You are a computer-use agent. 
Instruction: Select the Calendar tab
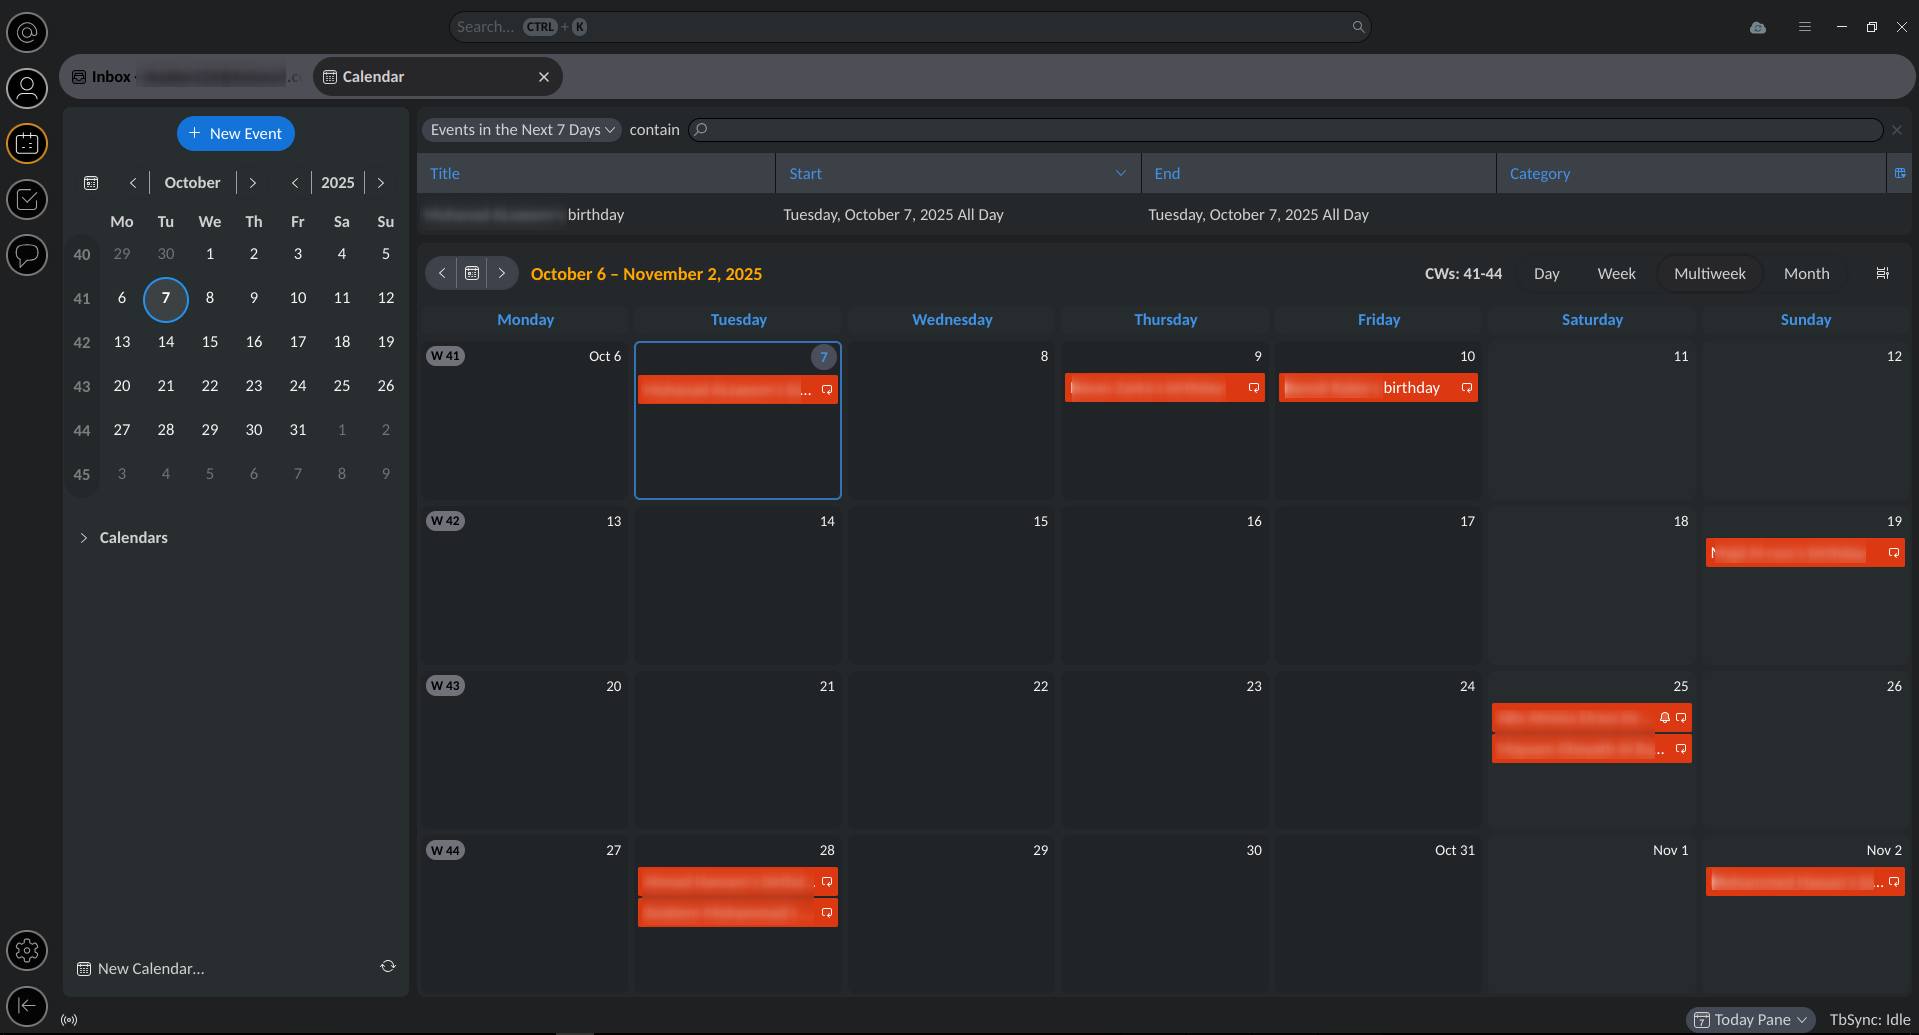point(437,77)
